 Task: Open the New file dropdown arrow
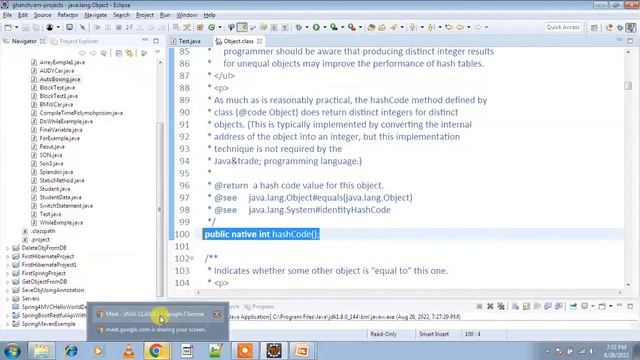click(x=16, y=27)
